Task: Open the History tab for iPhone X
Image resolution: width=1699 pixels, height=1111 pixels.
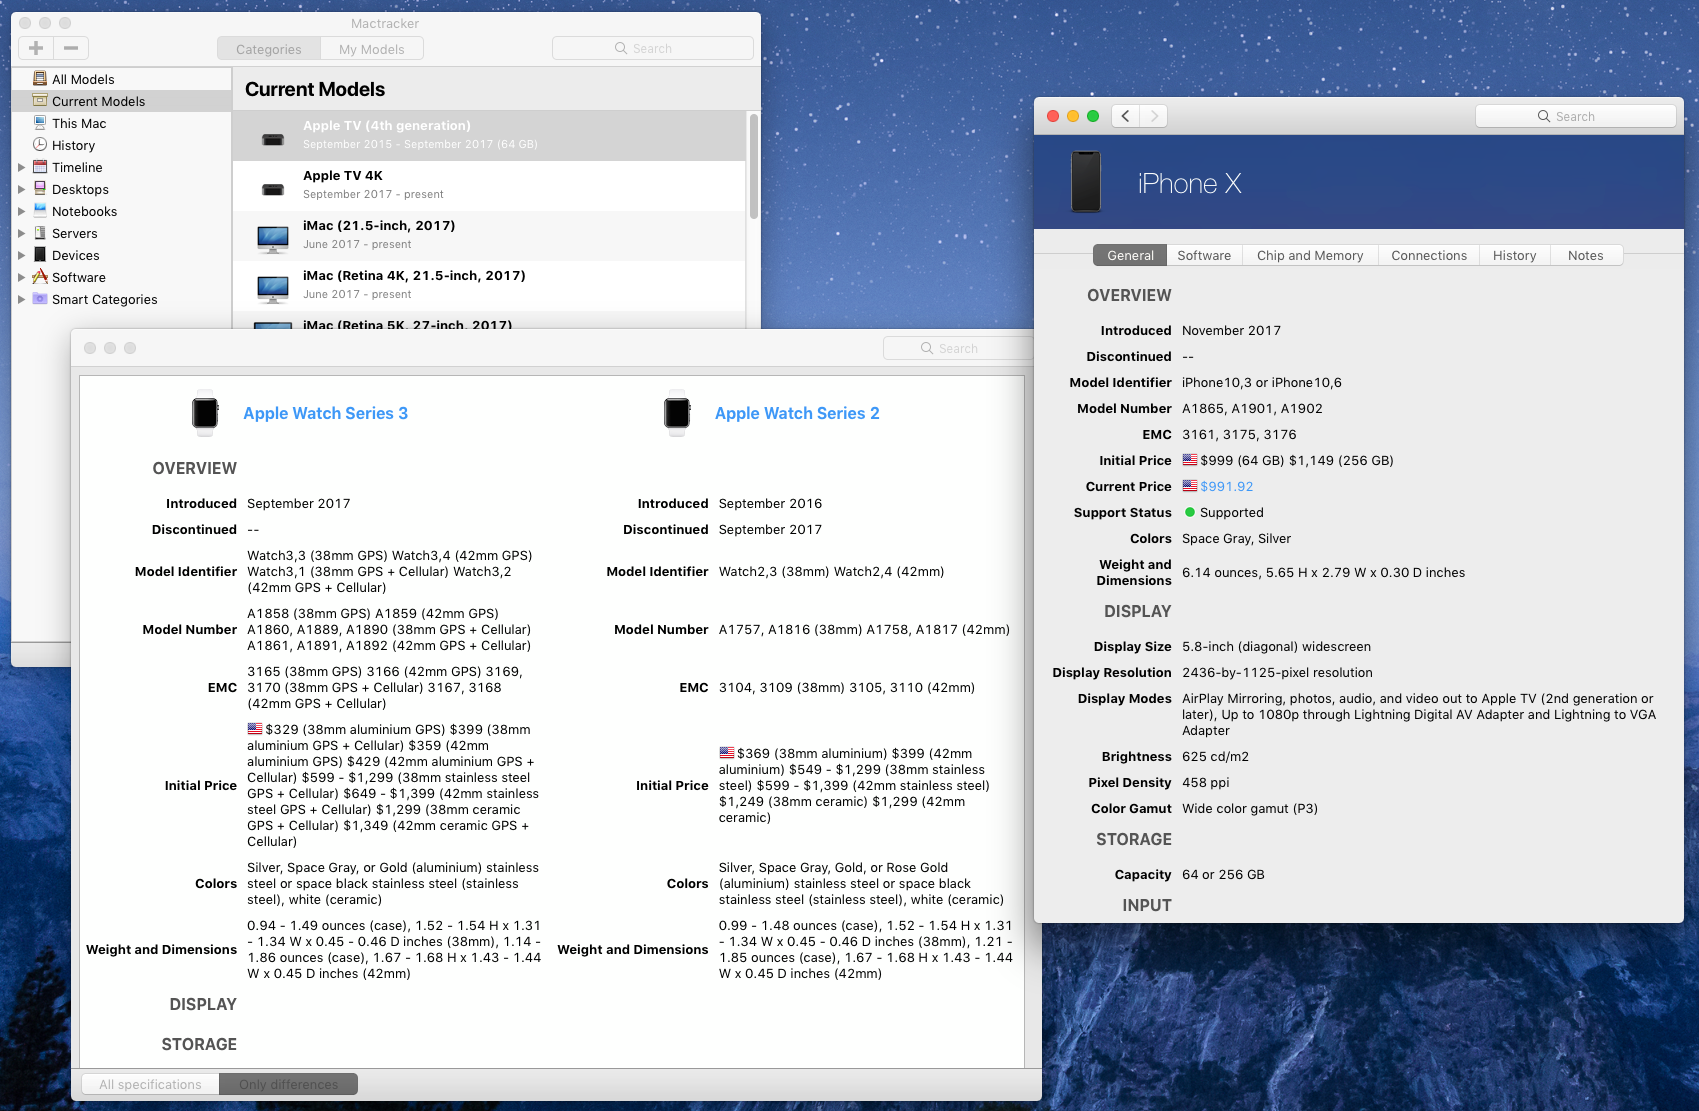Action: (x=1514, y=255)
